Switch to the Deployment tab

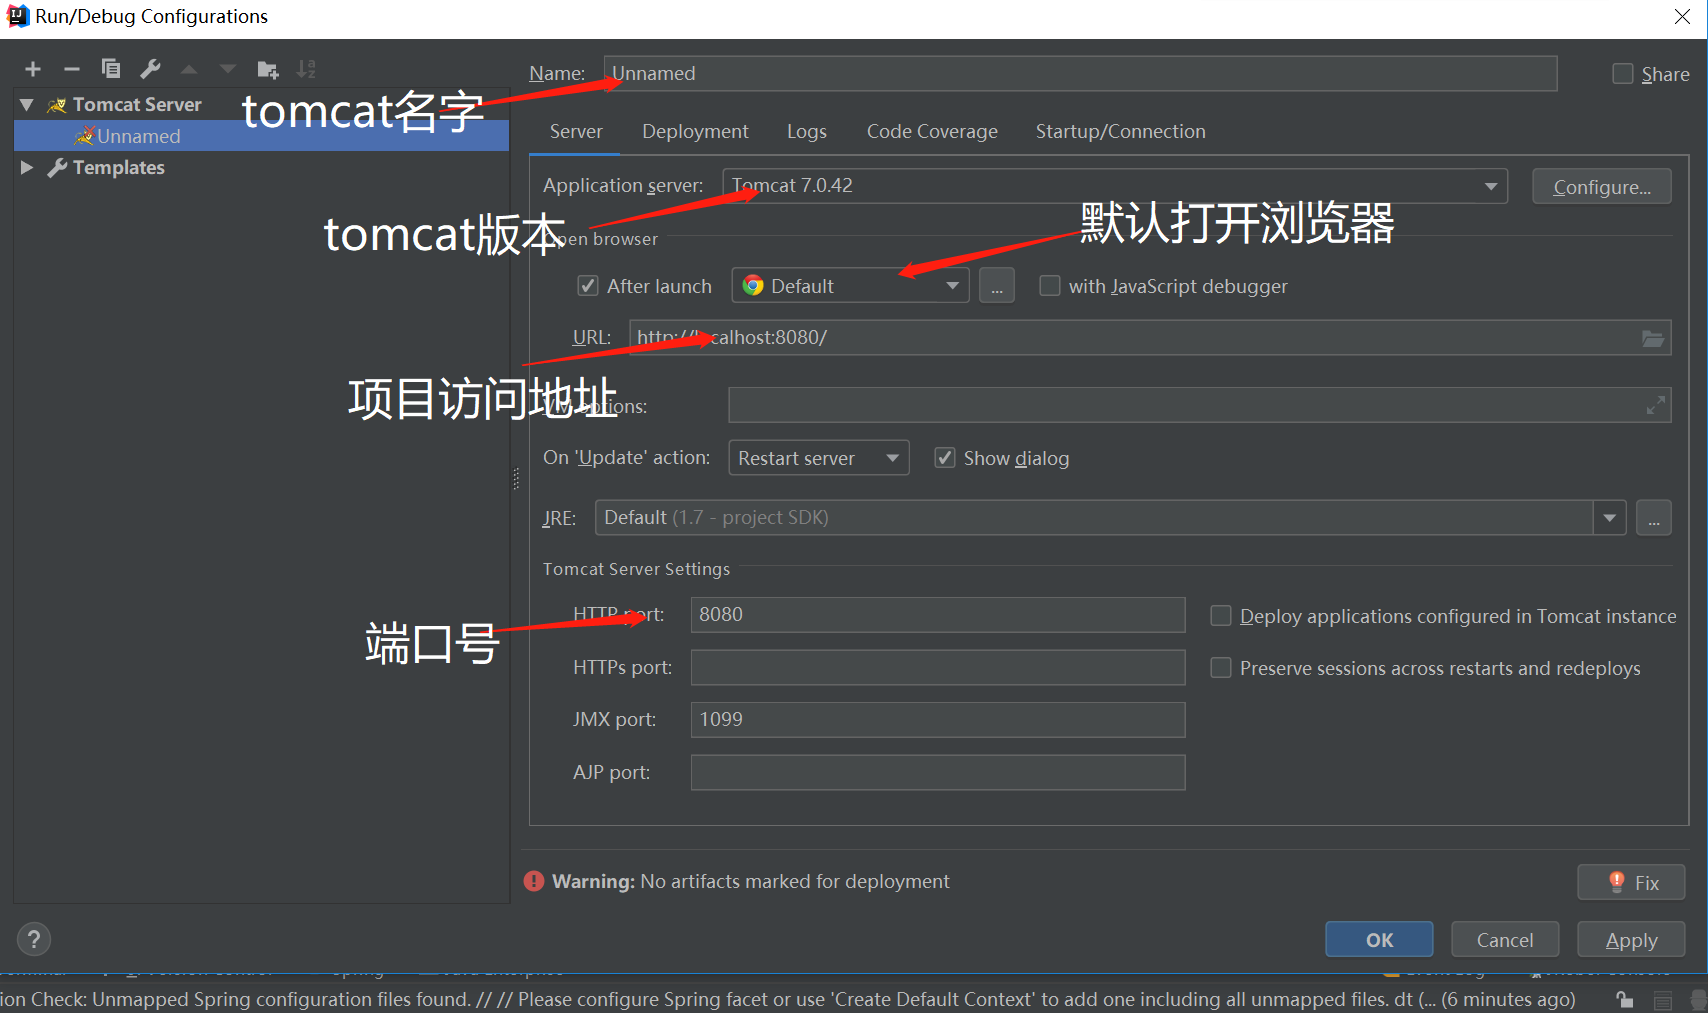point(695,131)
